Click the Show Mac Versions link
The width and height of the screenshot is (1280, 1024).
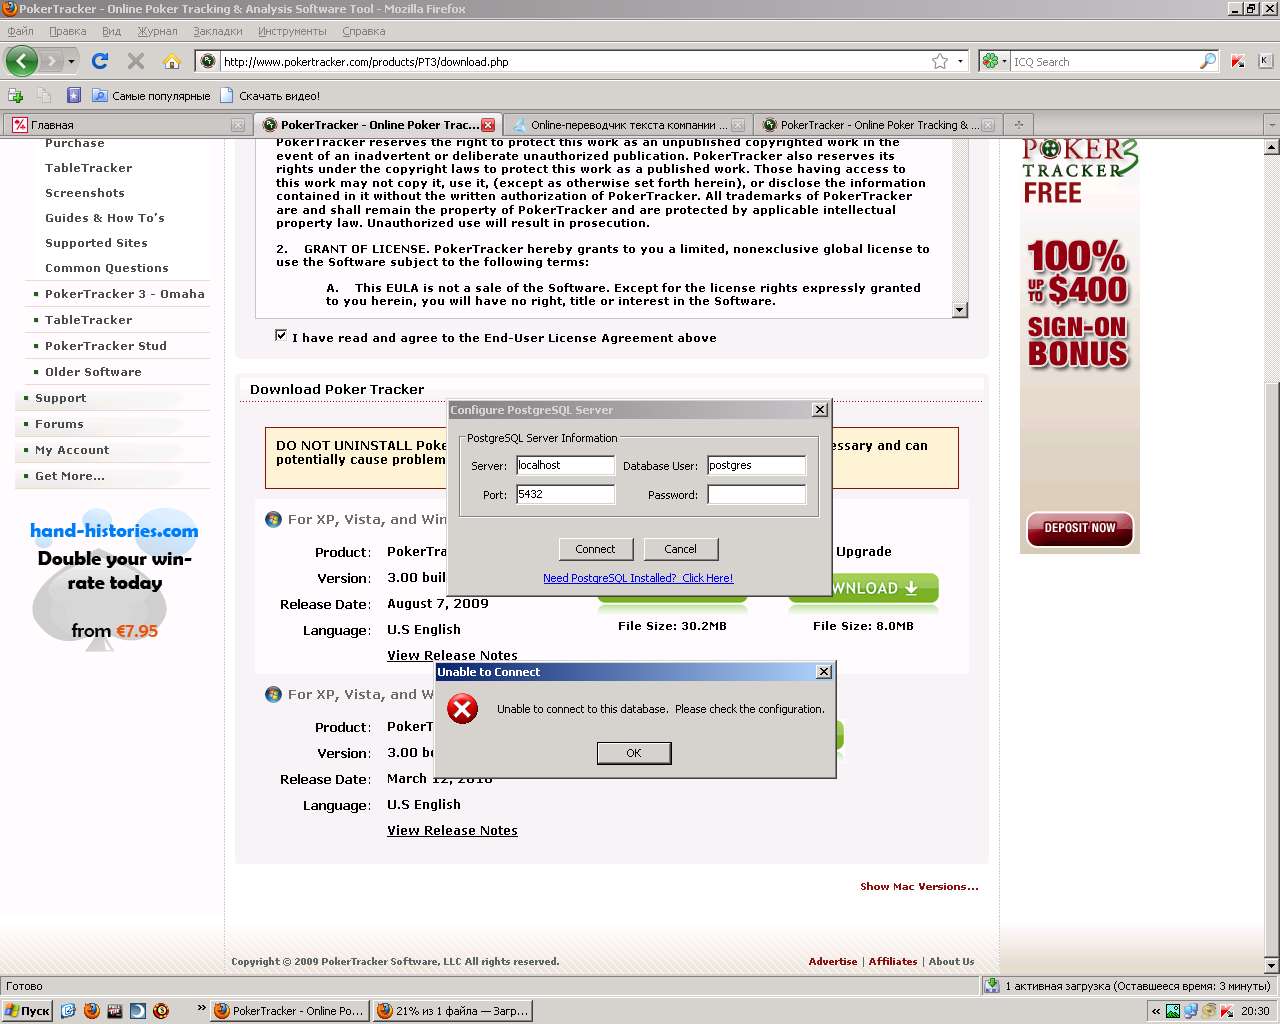click(x=919, y=886)
